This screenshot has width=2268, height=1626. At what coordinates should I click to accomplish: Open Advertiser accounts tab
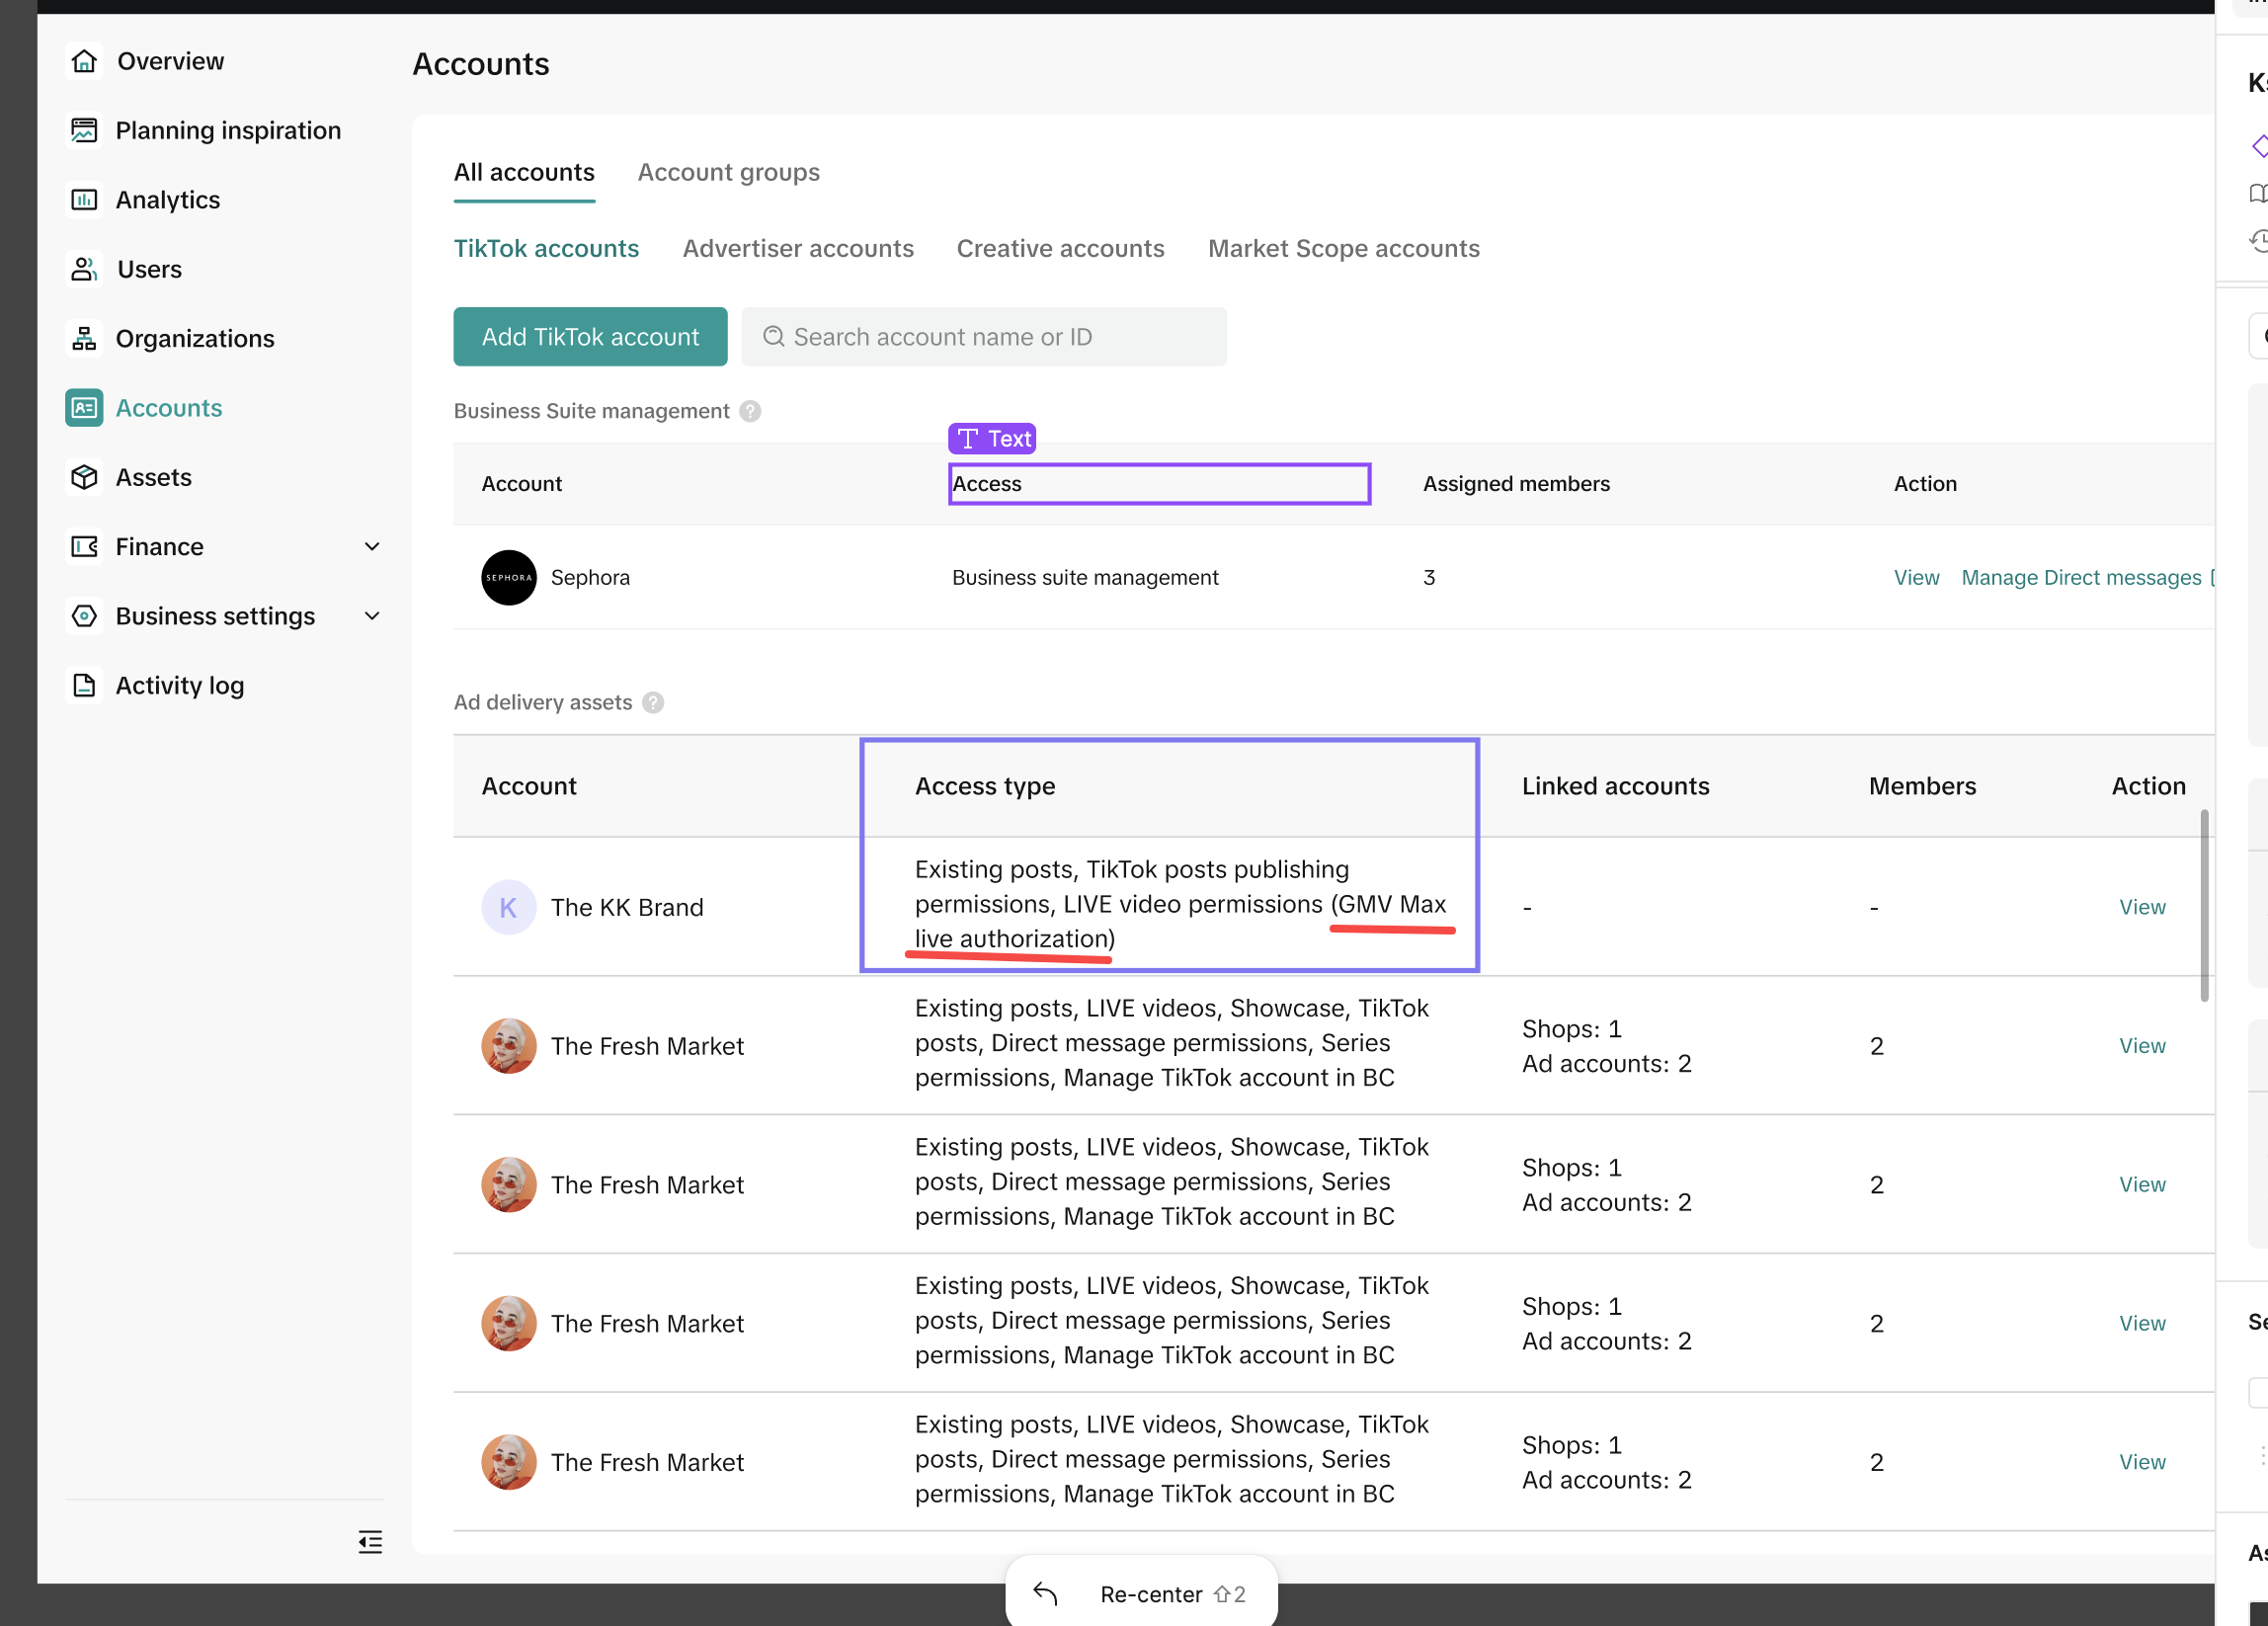coord(797,248)
